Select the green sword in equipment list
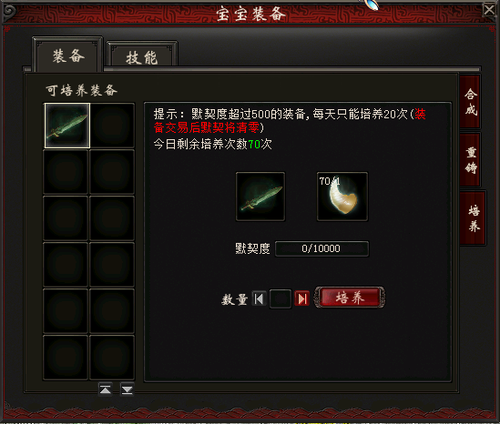 click(x=67, y=125)
